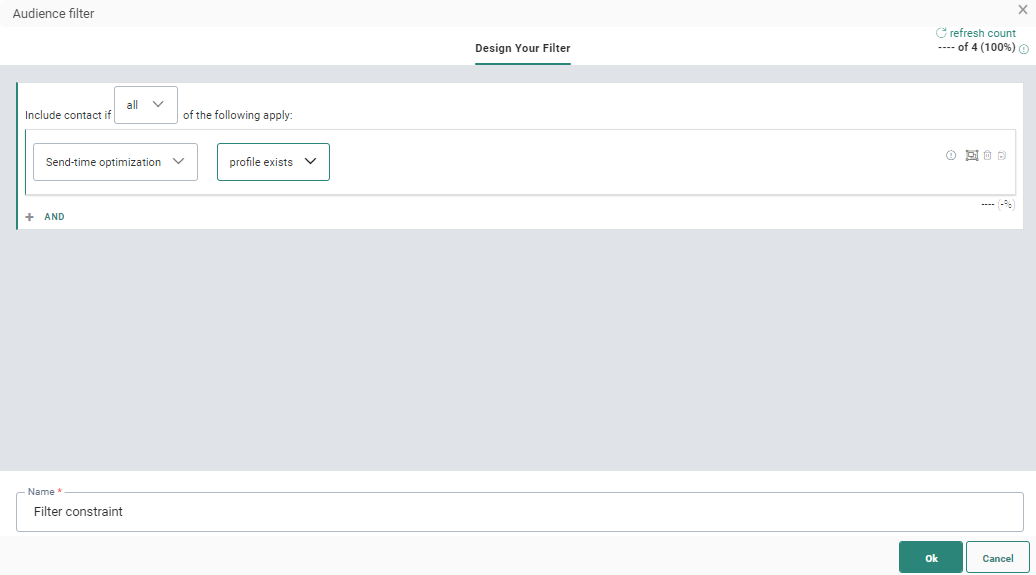Add a condition via AND label

tap(55, 217)
